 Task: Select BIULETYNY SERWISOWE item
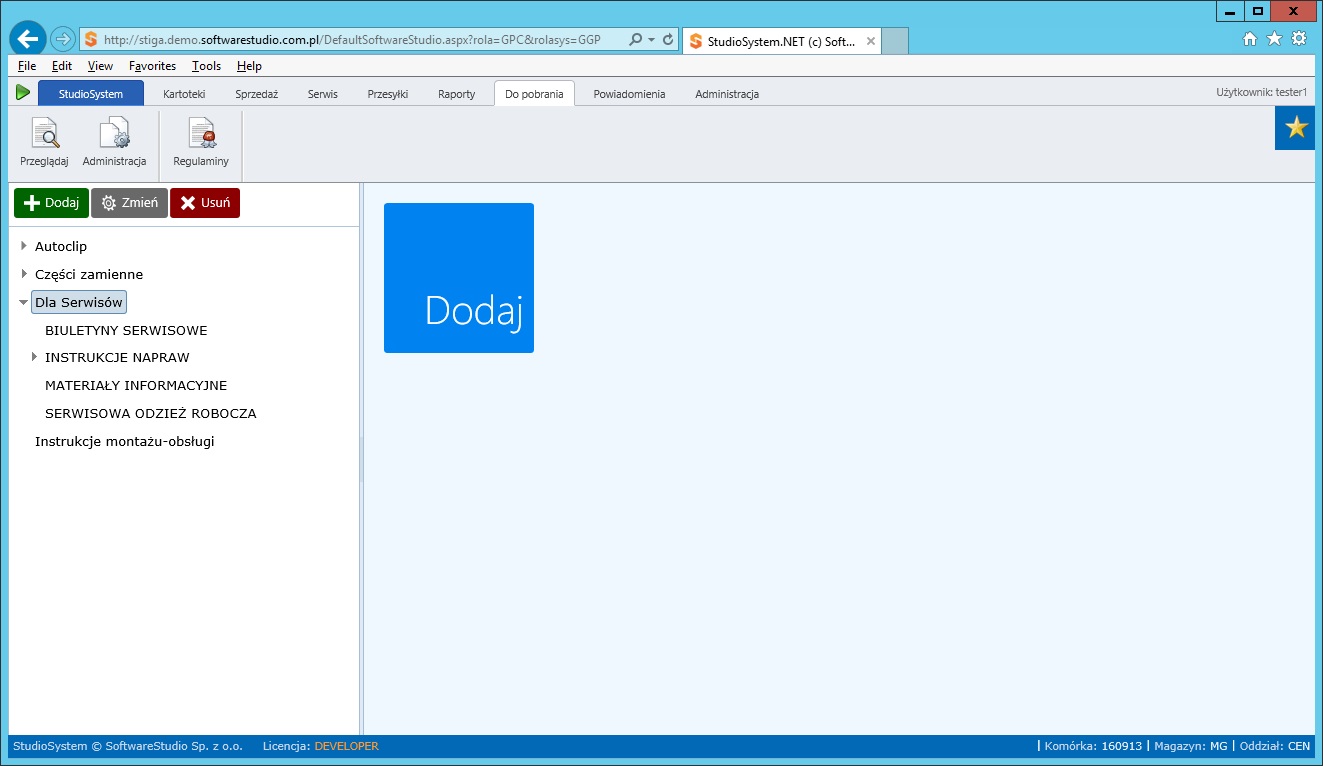[126, 330]
